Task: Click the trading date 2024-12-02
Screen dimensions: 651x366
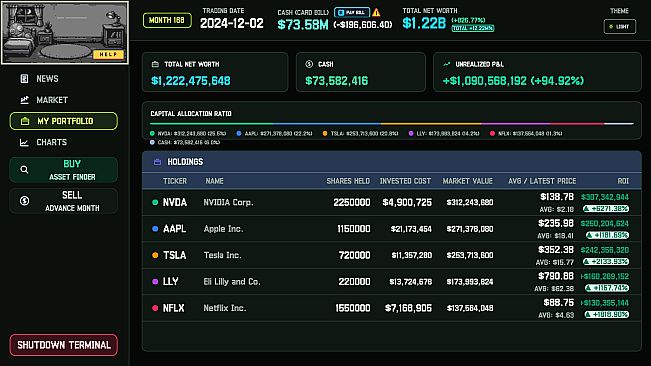Action: 232,23
